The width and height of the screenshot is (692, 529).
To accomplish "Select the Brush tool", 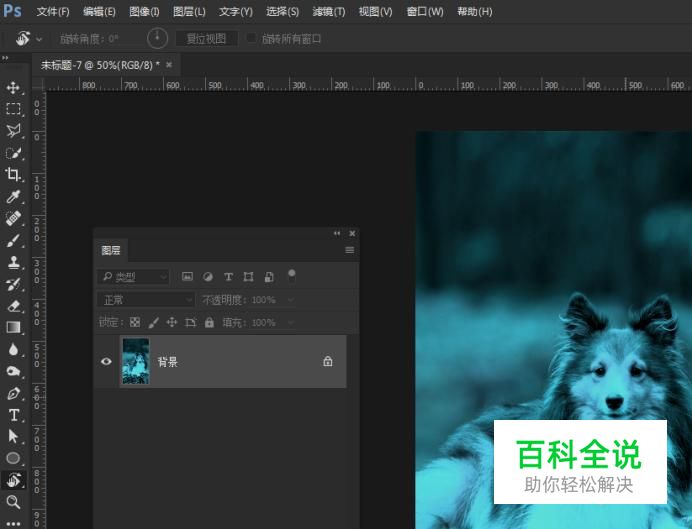I will (13, 240).
